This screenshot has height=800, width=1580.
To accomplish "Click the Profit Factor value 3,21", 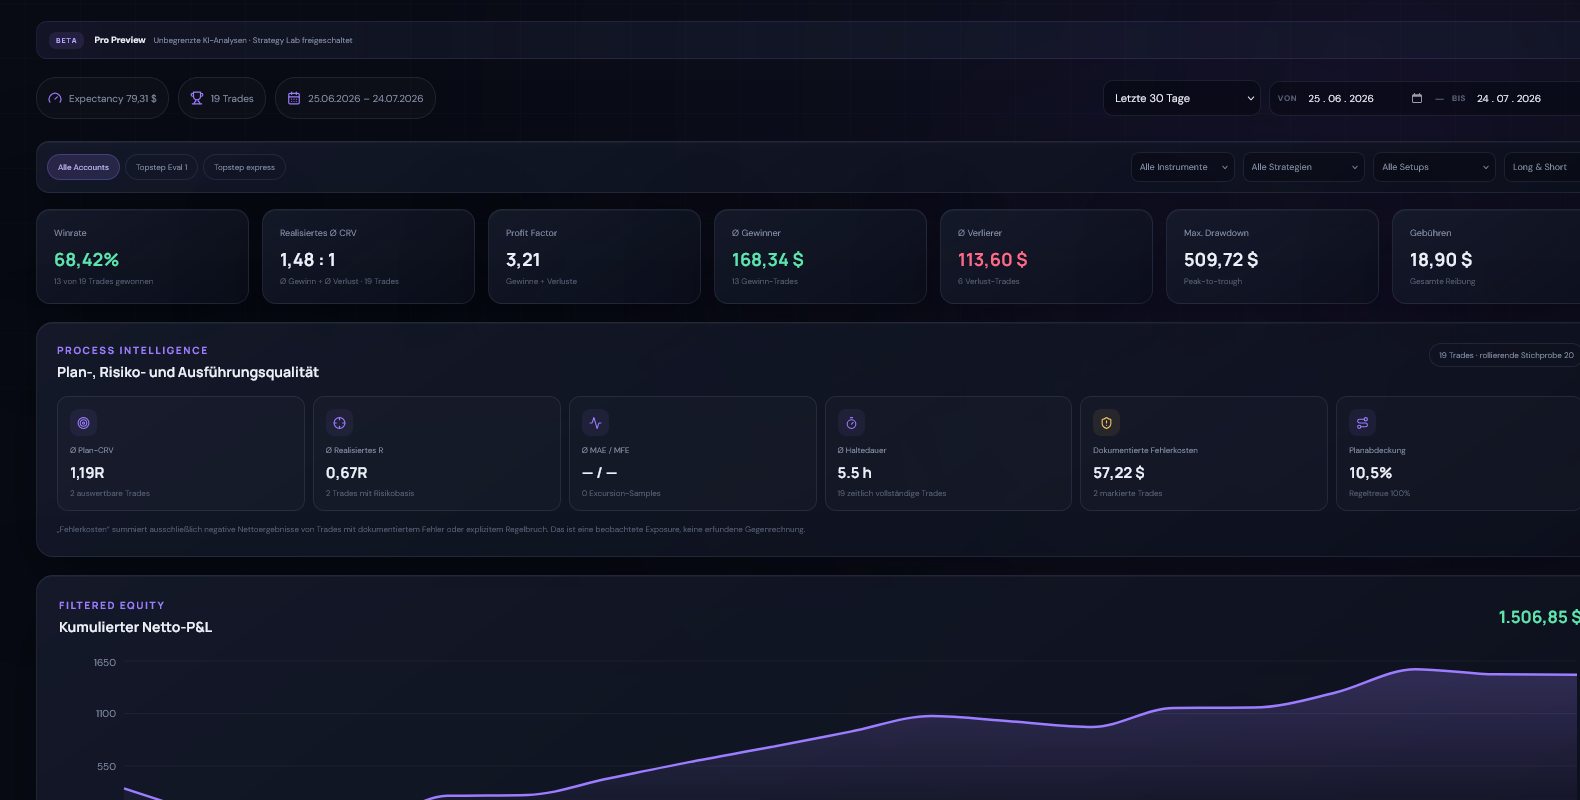I will pyautogui.click(x=523, y=260).
